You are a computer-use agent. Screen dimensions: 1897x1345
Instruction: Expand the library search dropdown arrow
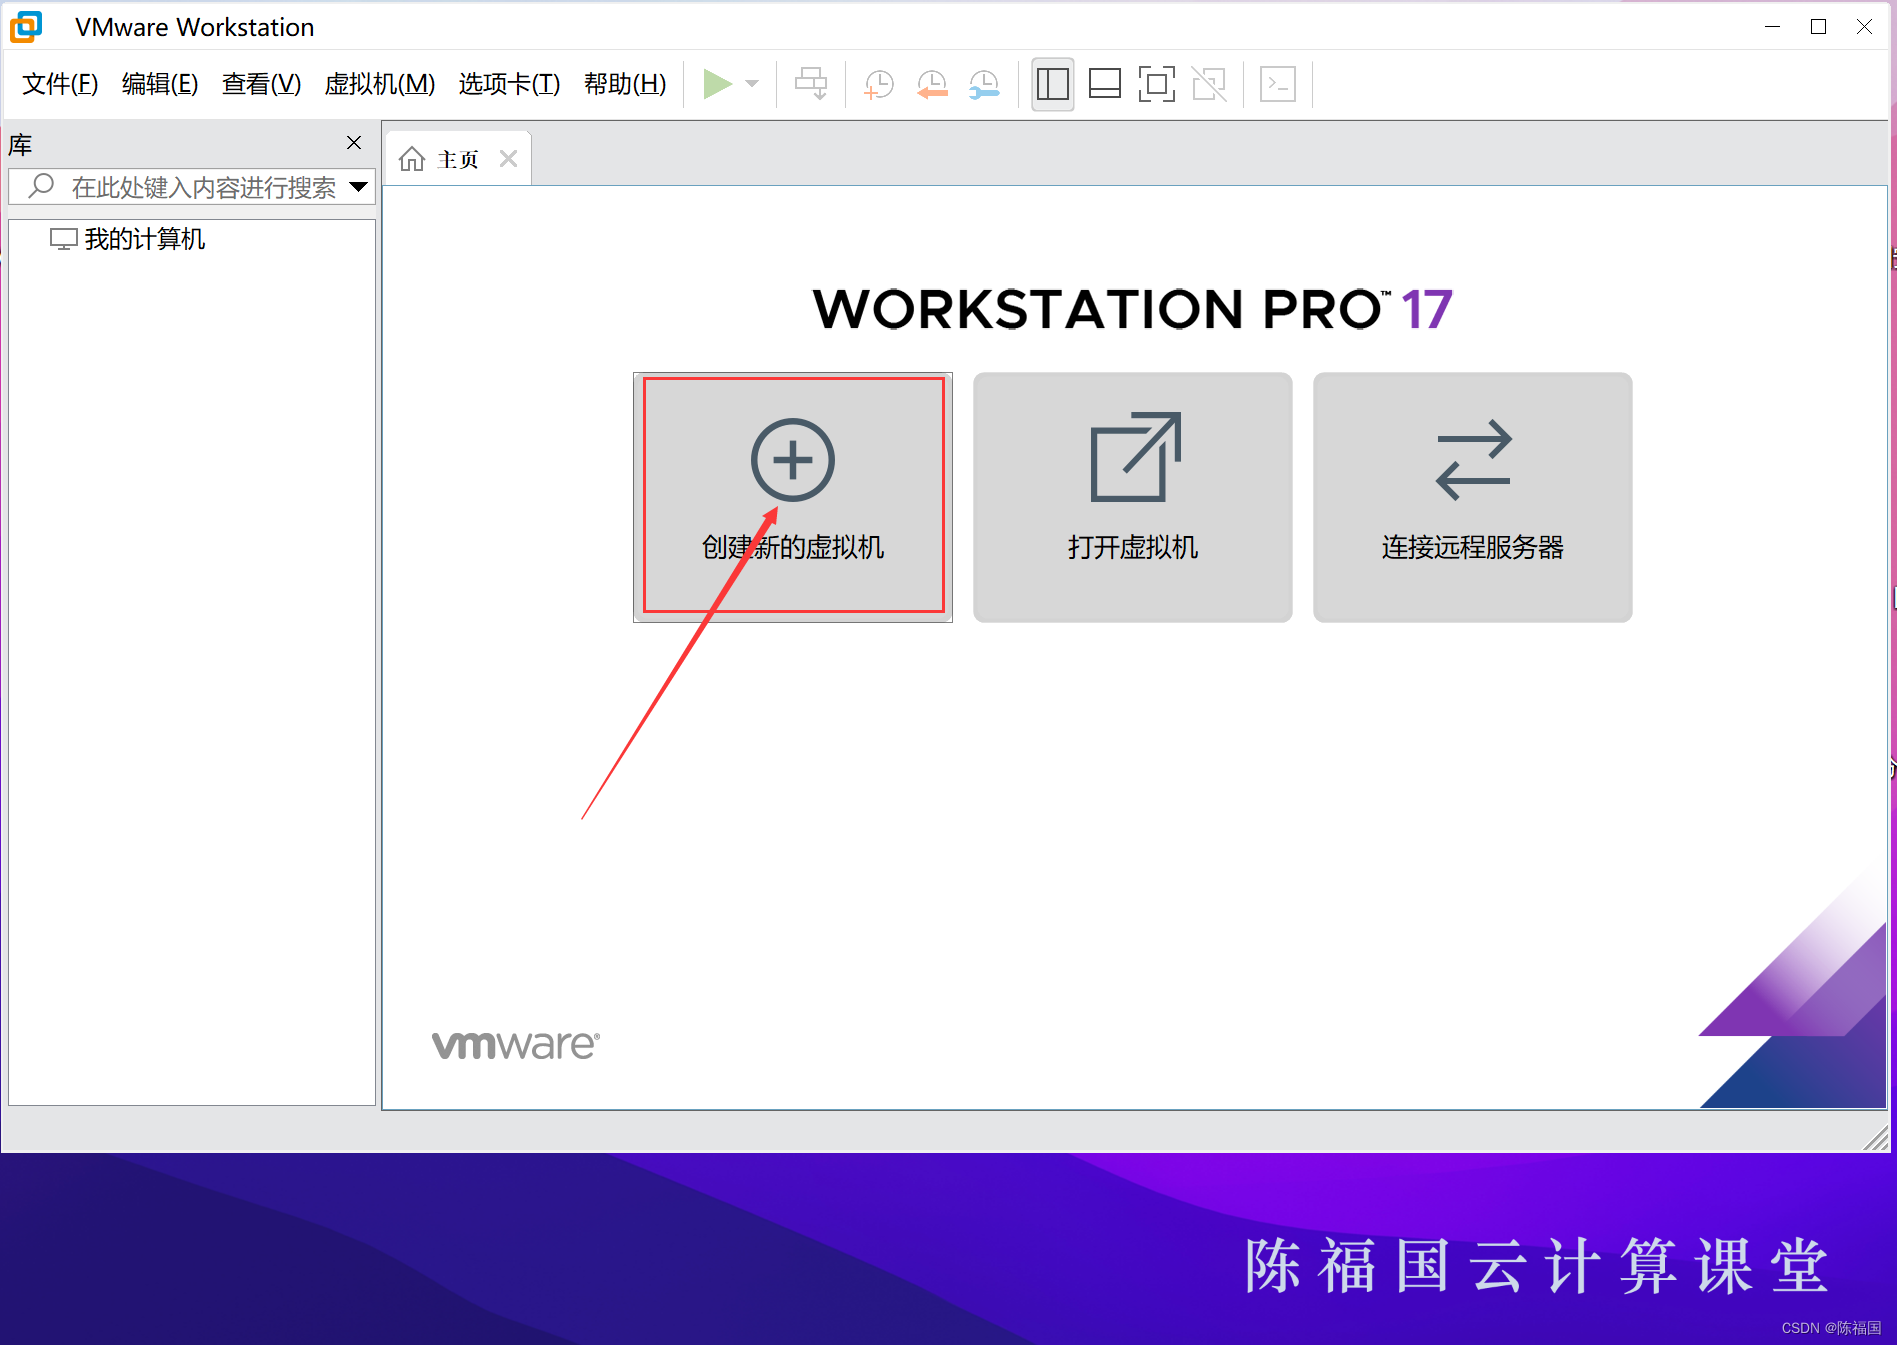pyautogui.click(x=358, y=187)
